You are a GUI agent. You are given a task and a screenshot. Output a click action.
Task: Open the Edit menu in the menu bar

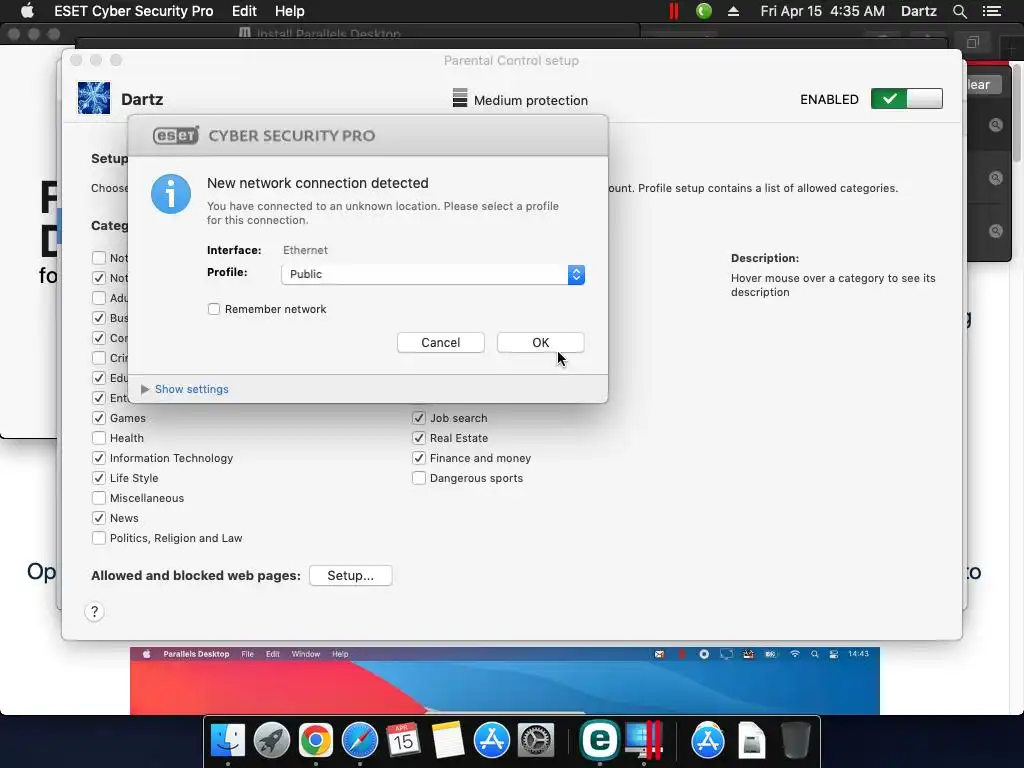[x=244, y=11]
